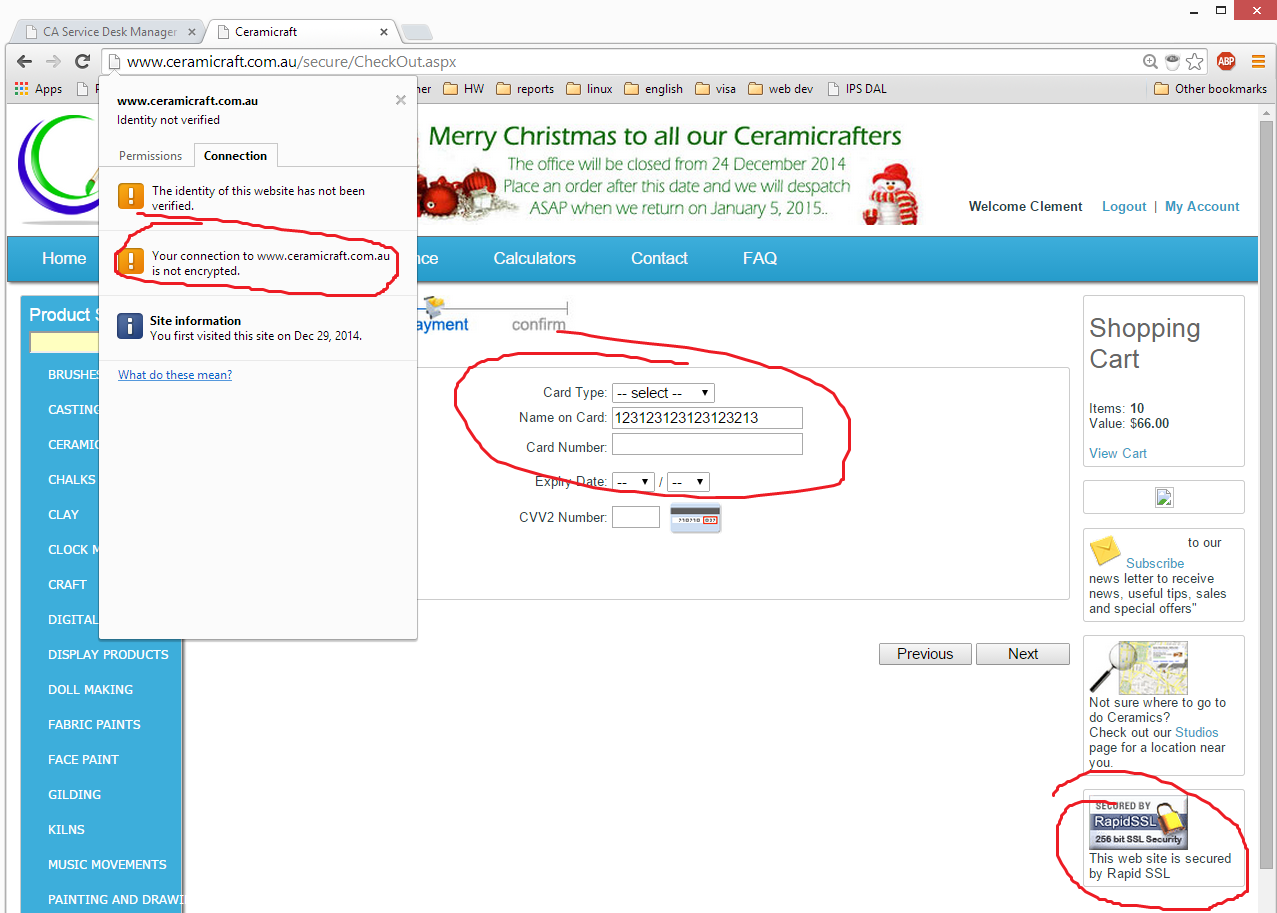Reload the page with refresh icon

83,61
